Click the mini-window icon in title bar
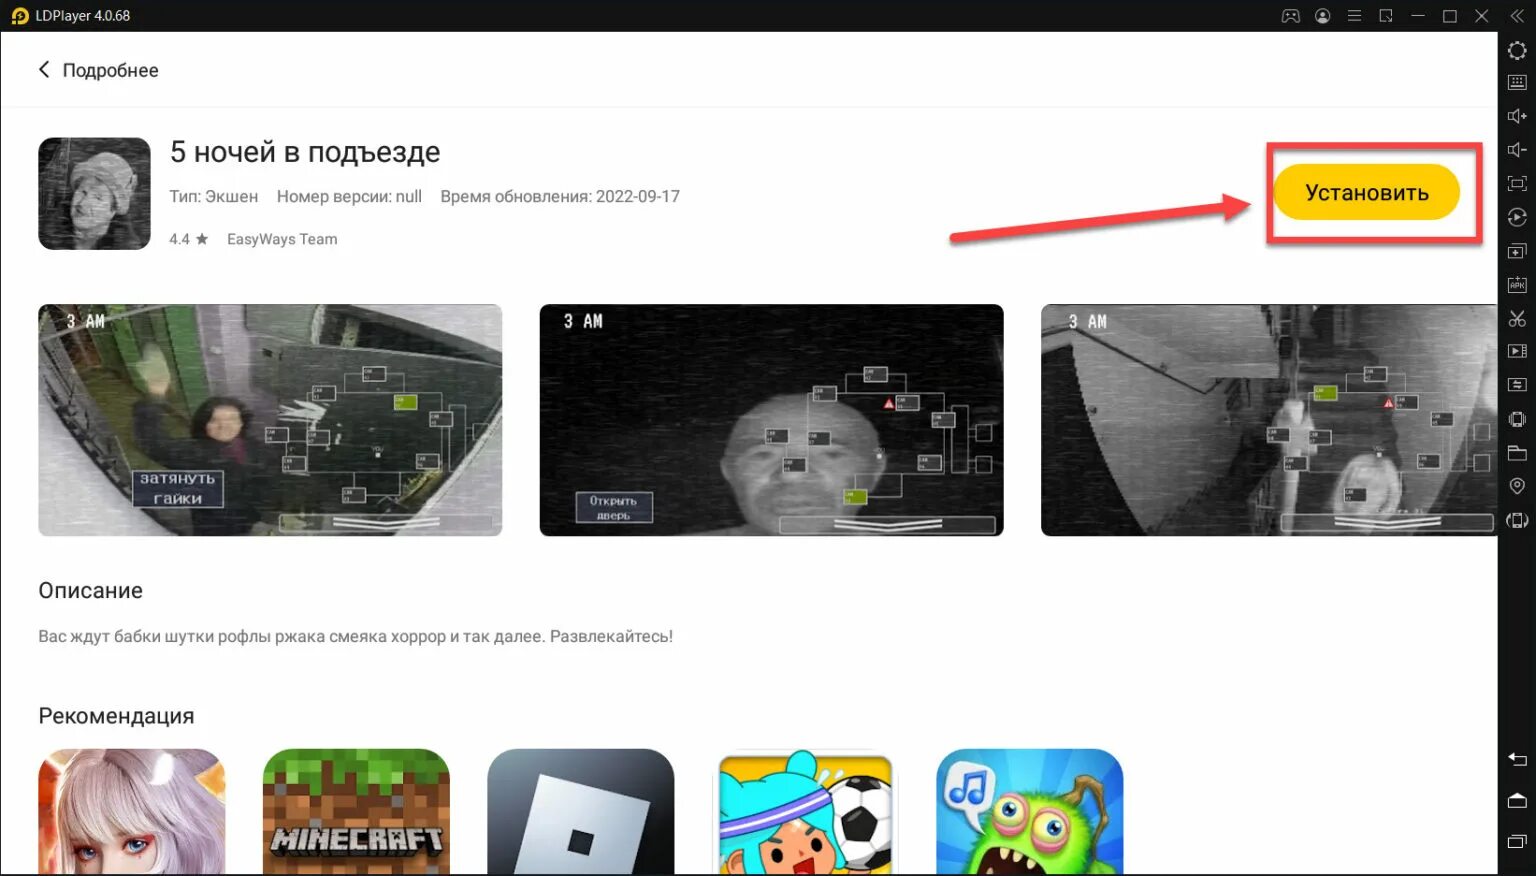The image size is (1536, 876). coord(1386,16)
